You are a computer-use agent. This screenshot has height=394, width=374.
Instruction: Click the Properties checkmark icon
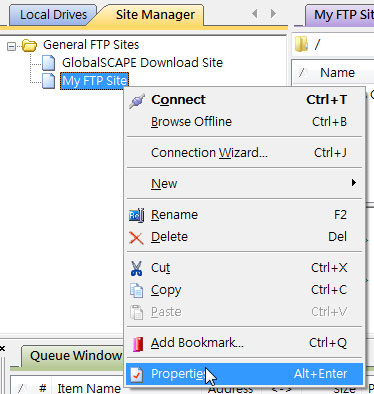click(136, 374)
